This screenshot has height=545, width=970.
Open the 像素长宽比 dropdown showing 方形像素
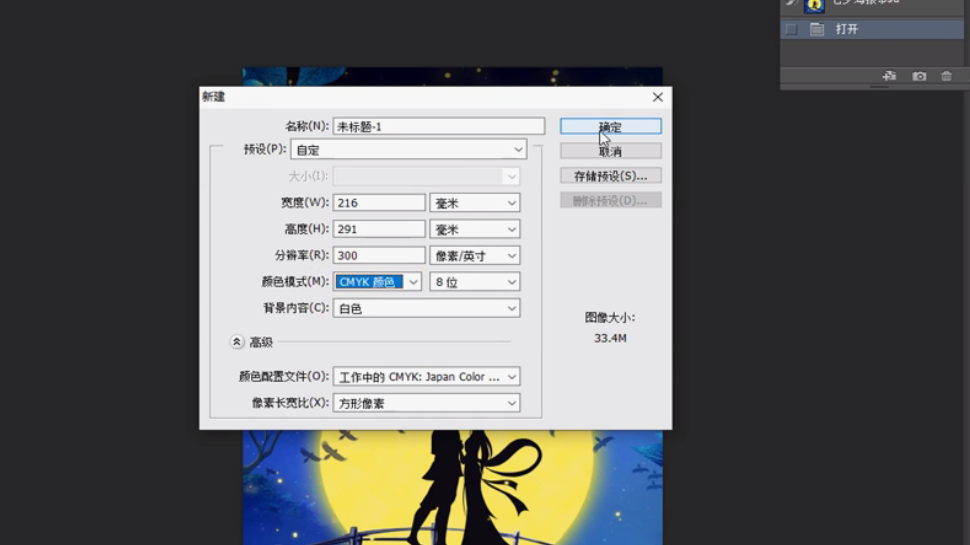[x=426, y=403]
